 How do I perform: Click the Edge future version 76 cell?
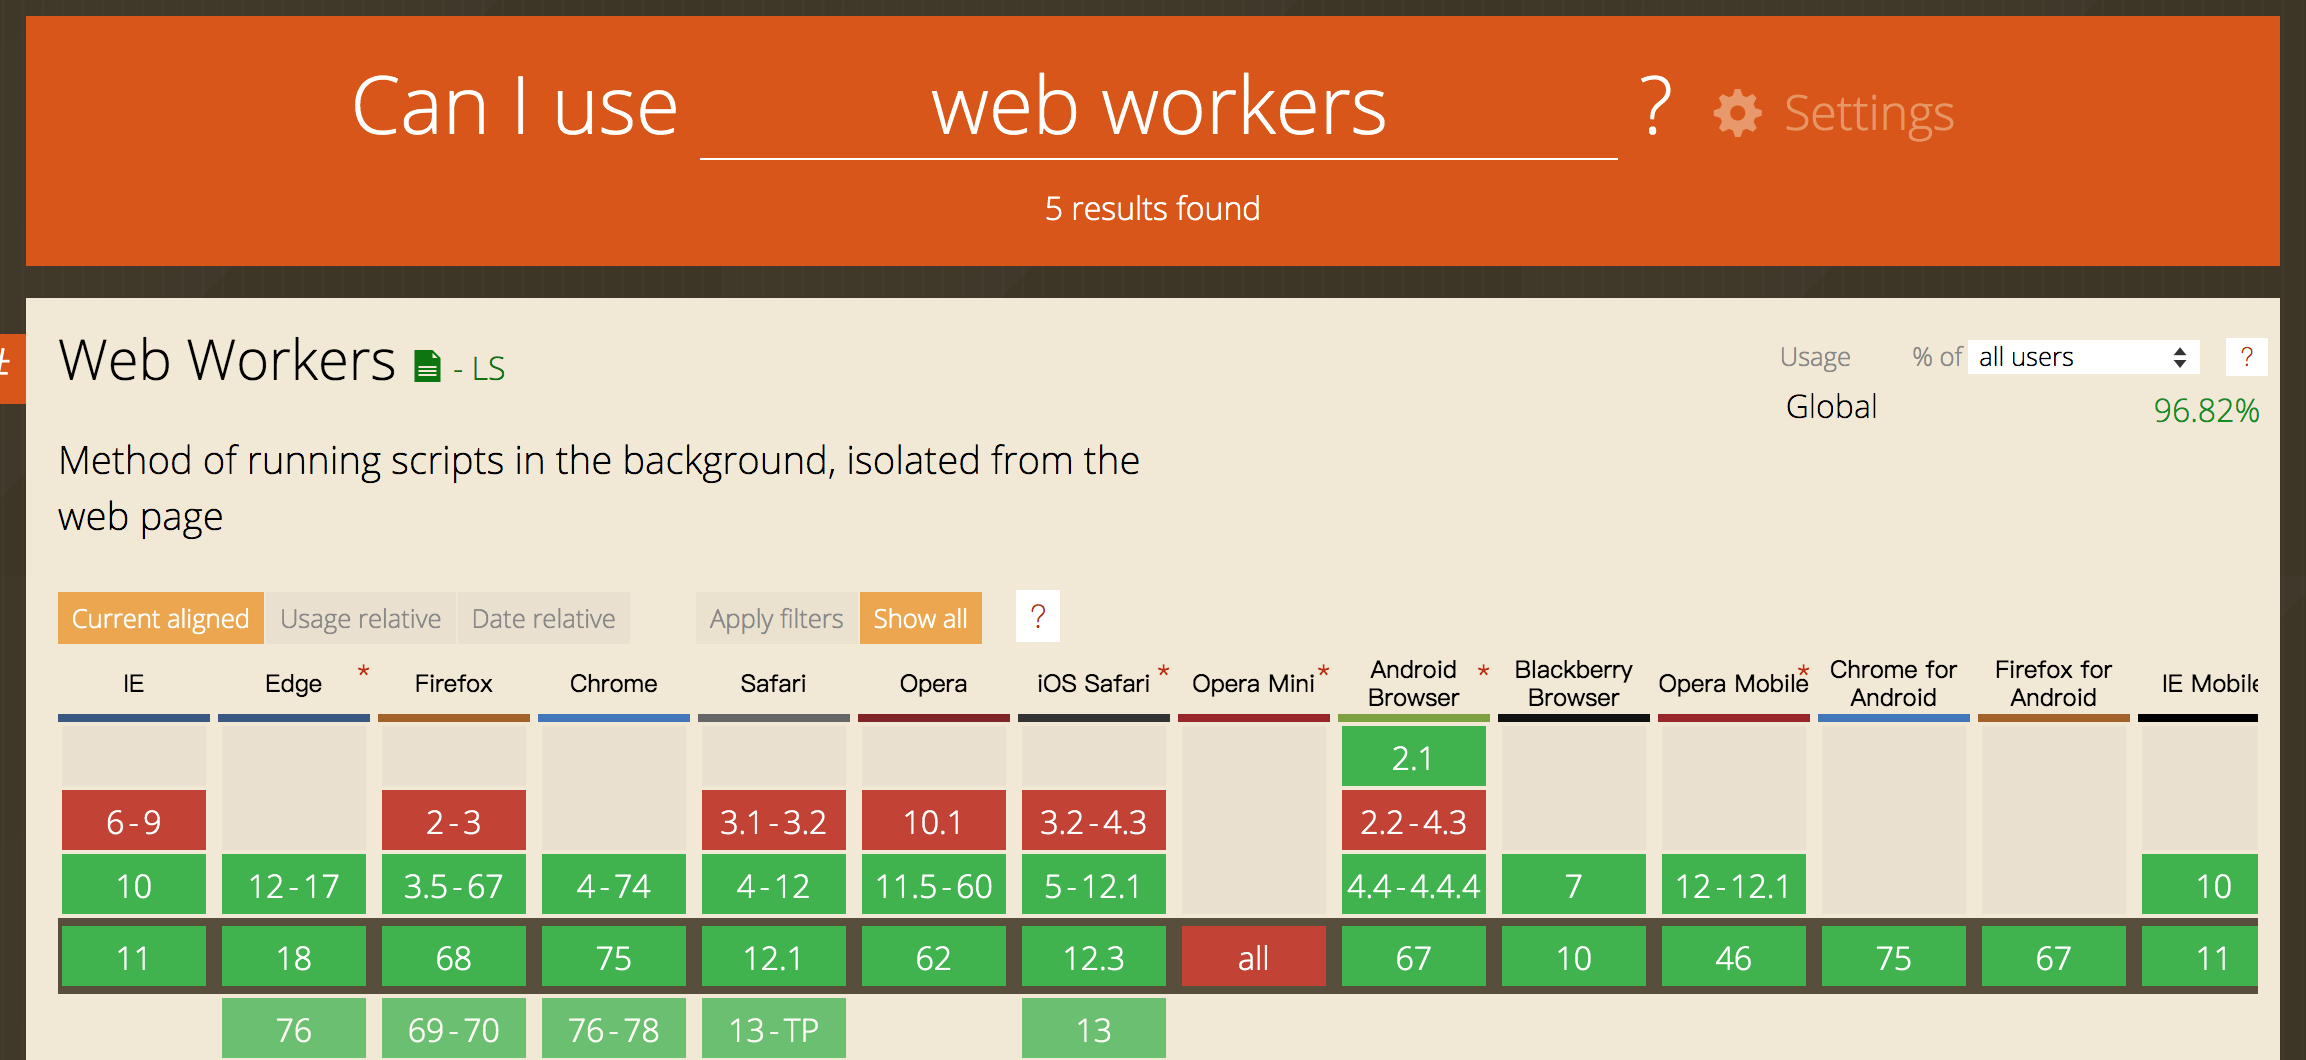click(294, 1028)
